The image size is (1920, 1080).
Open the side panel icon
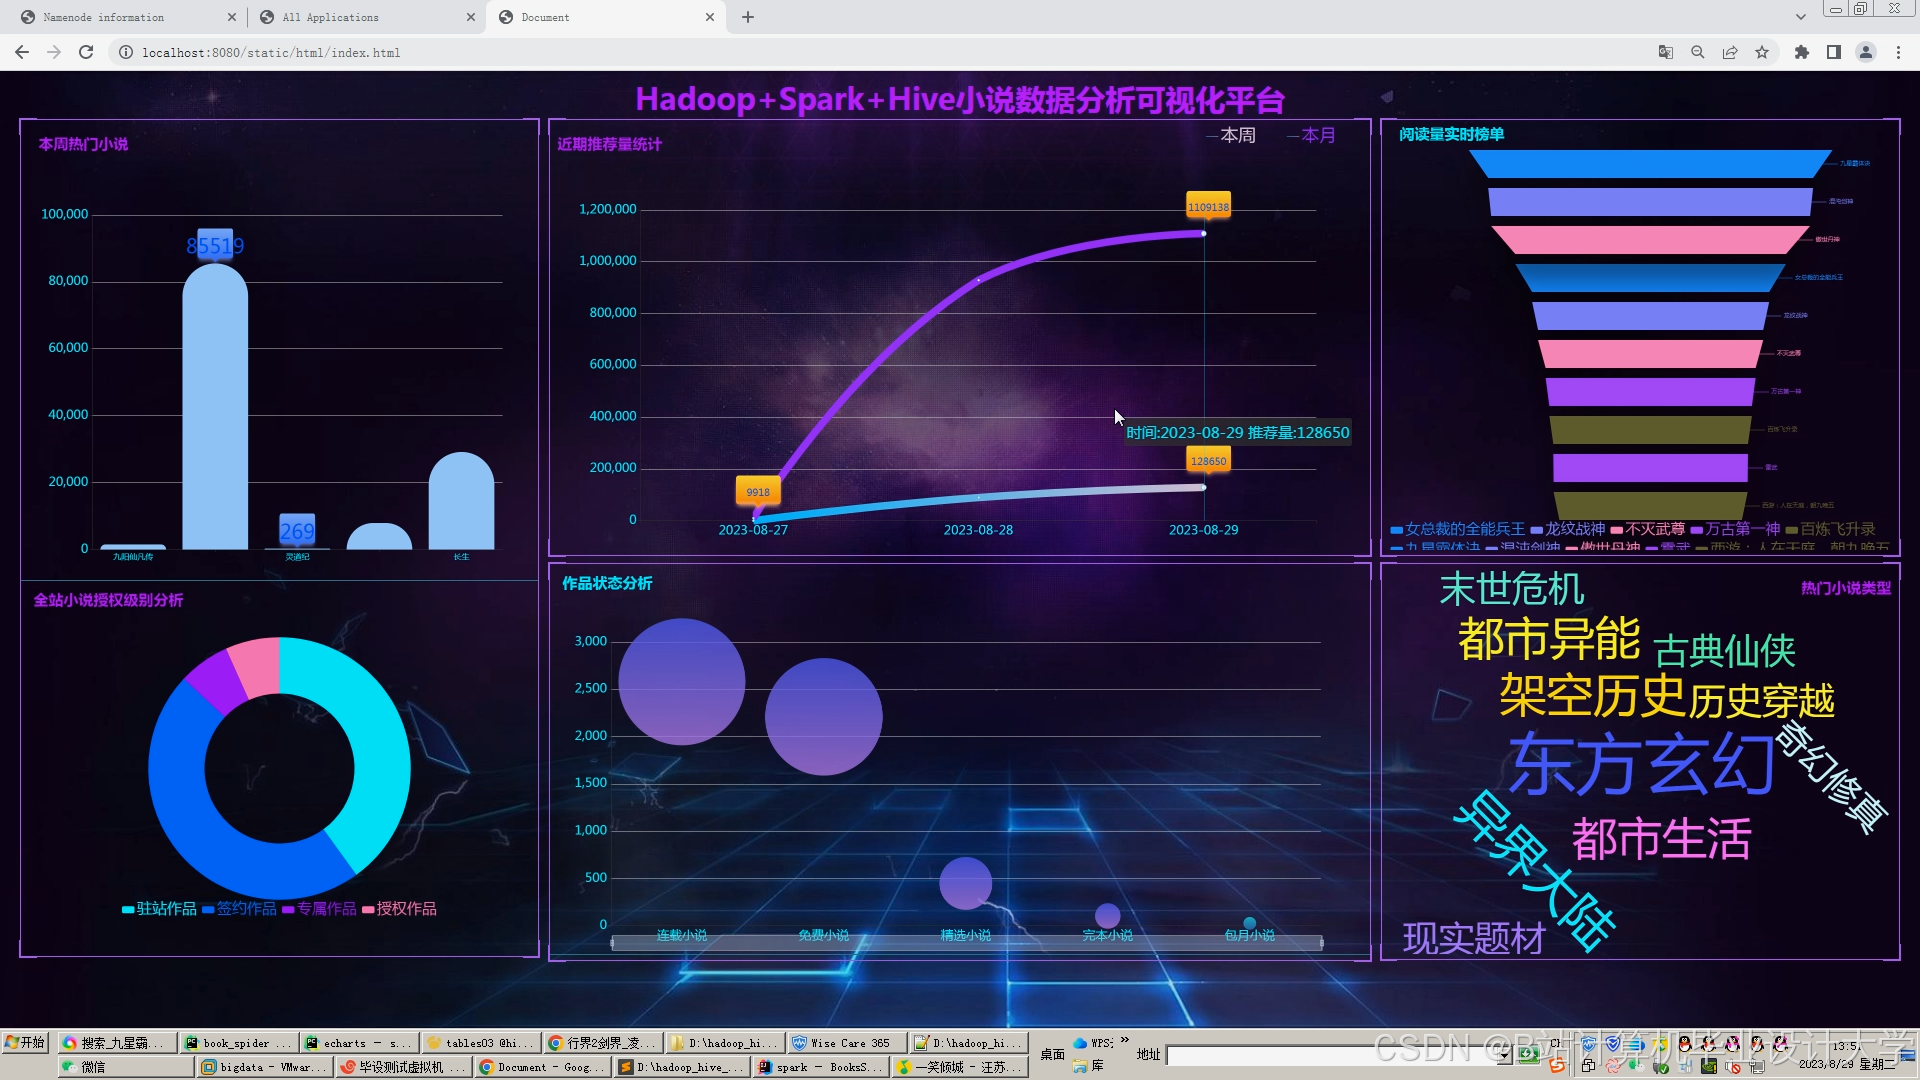click(1834, 53)
